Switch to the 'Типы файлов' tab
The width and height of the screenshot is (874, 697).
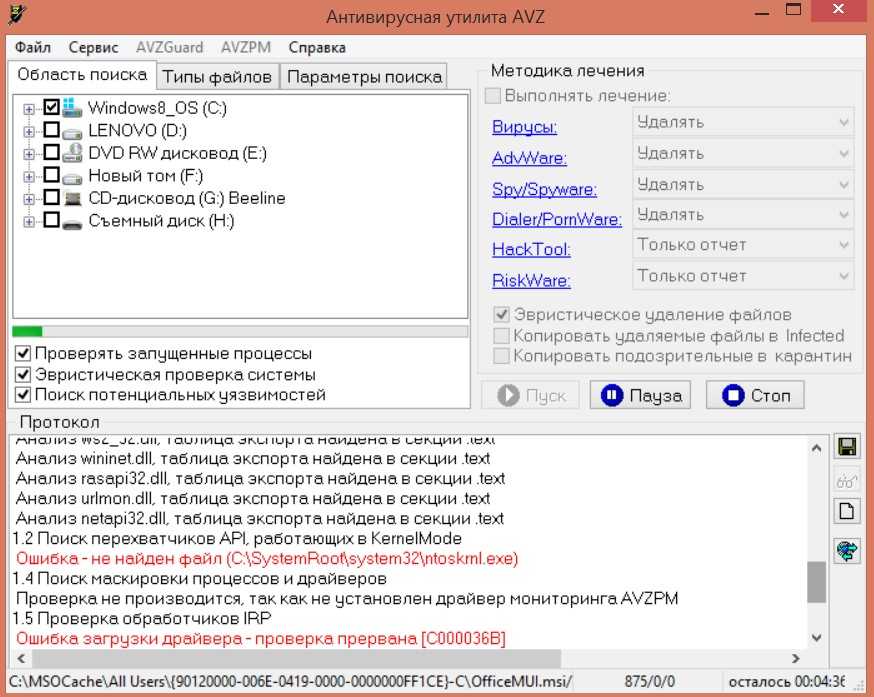click(217, 77)
